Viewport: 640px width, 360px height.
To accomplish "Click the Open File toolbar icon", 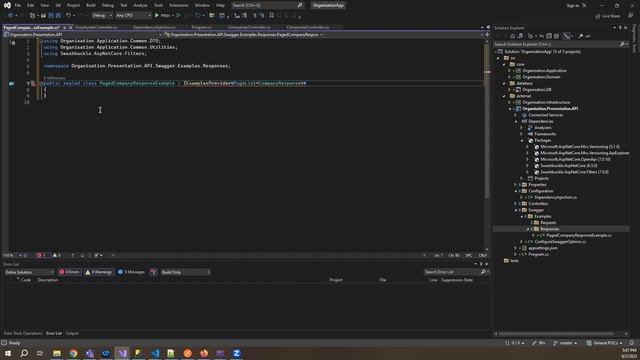I will click(43, 16).
